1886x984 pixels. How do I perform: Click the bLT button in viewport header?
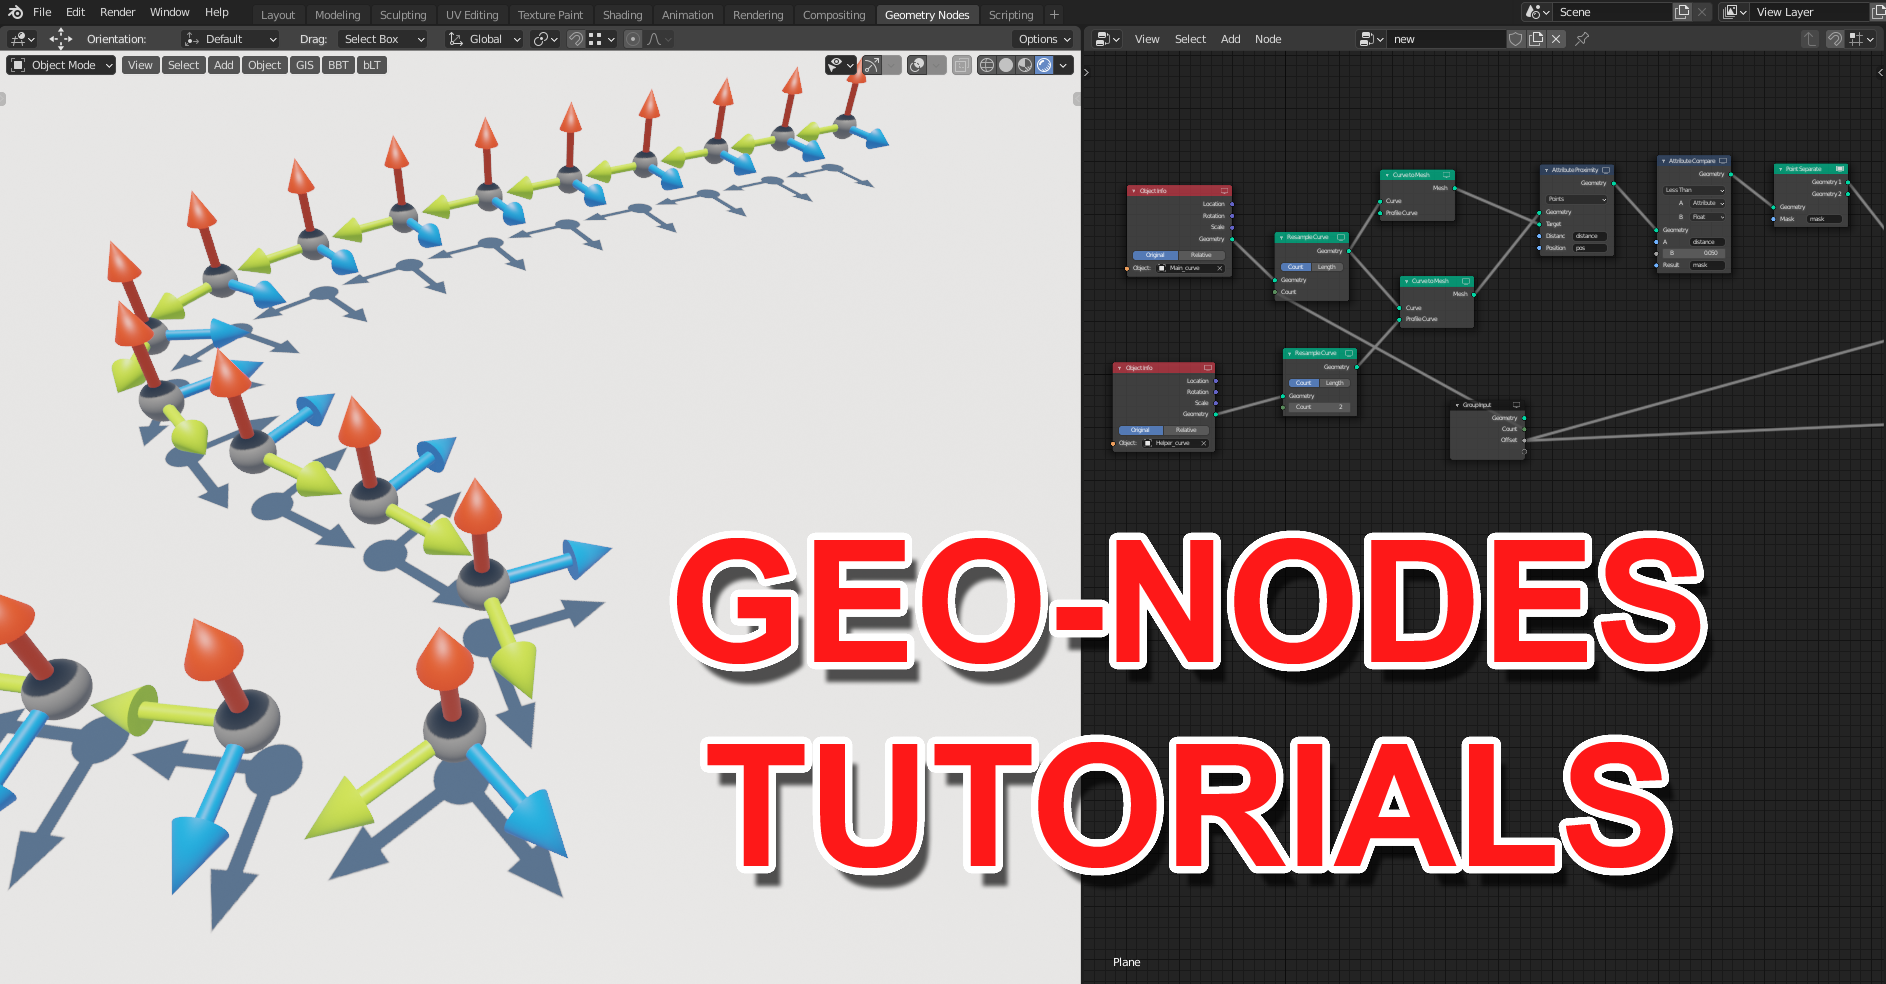pyautogui.click(x=372, y=65)
